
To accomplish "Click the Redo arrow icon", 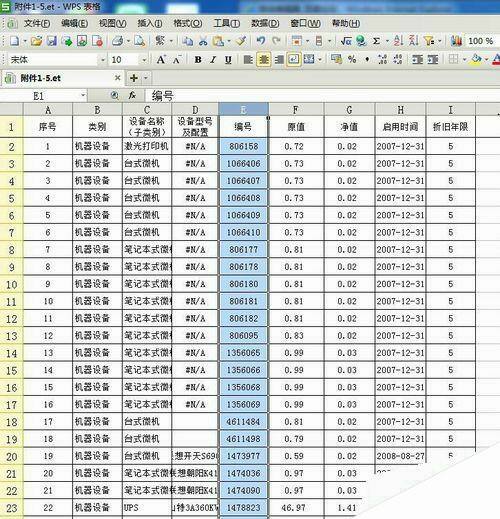I will click(x=276, y=41).
